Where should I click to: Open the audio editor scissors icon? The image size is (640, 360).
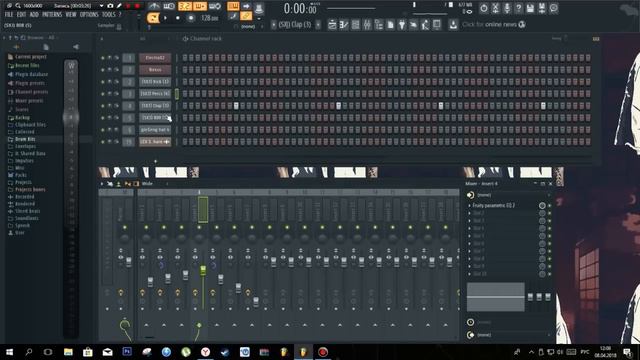coord(495,8)
